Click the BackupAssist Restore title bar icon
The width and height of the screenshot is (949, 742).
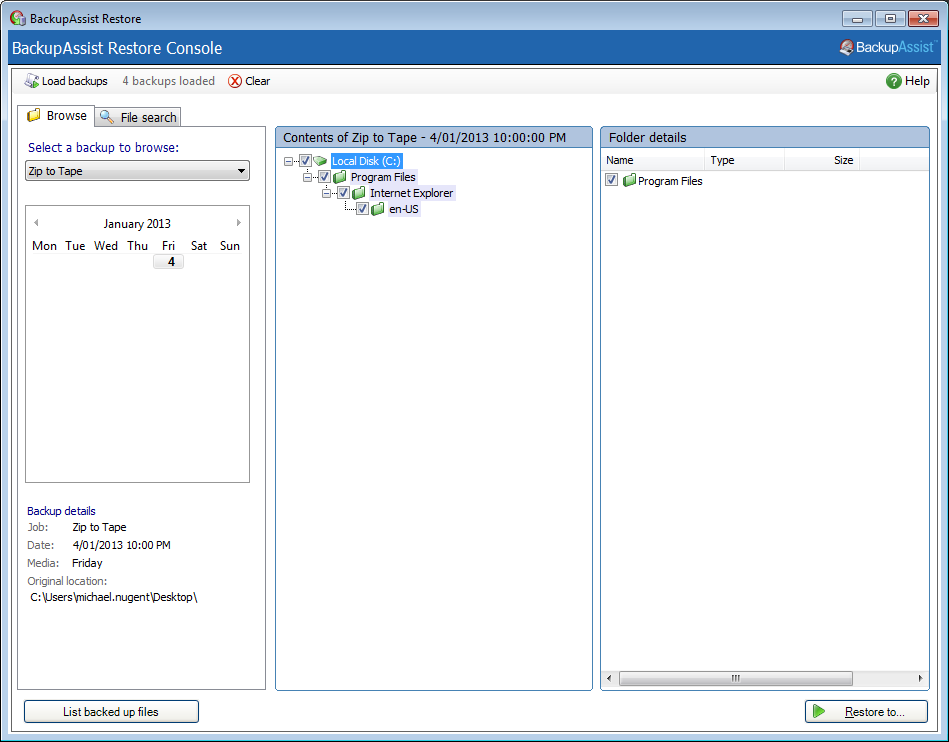18,18
